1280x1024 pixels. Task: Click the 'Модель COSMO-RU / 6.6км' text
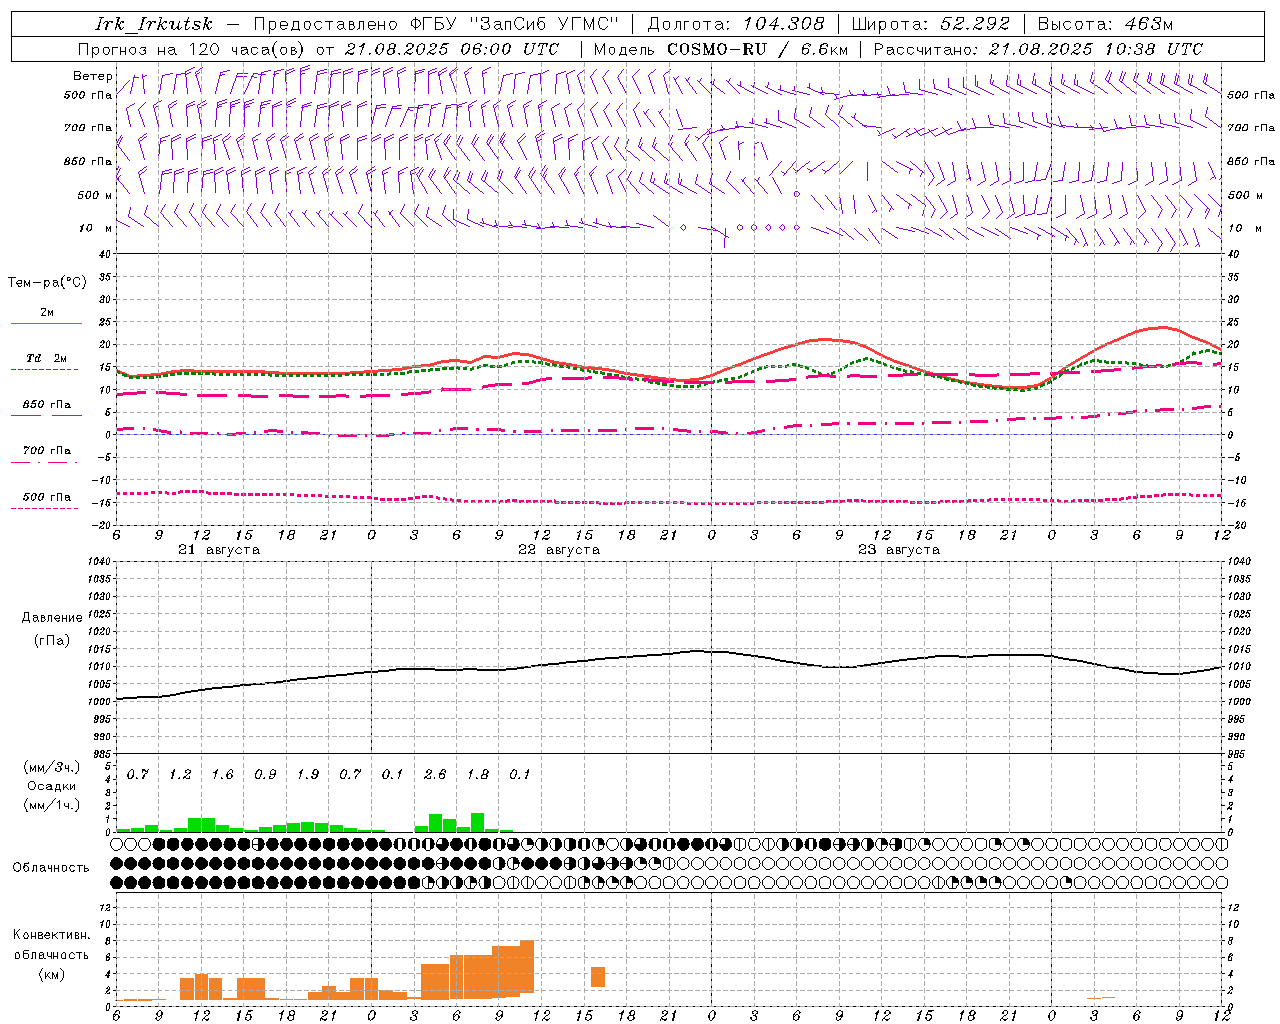(x=720, y=49)
